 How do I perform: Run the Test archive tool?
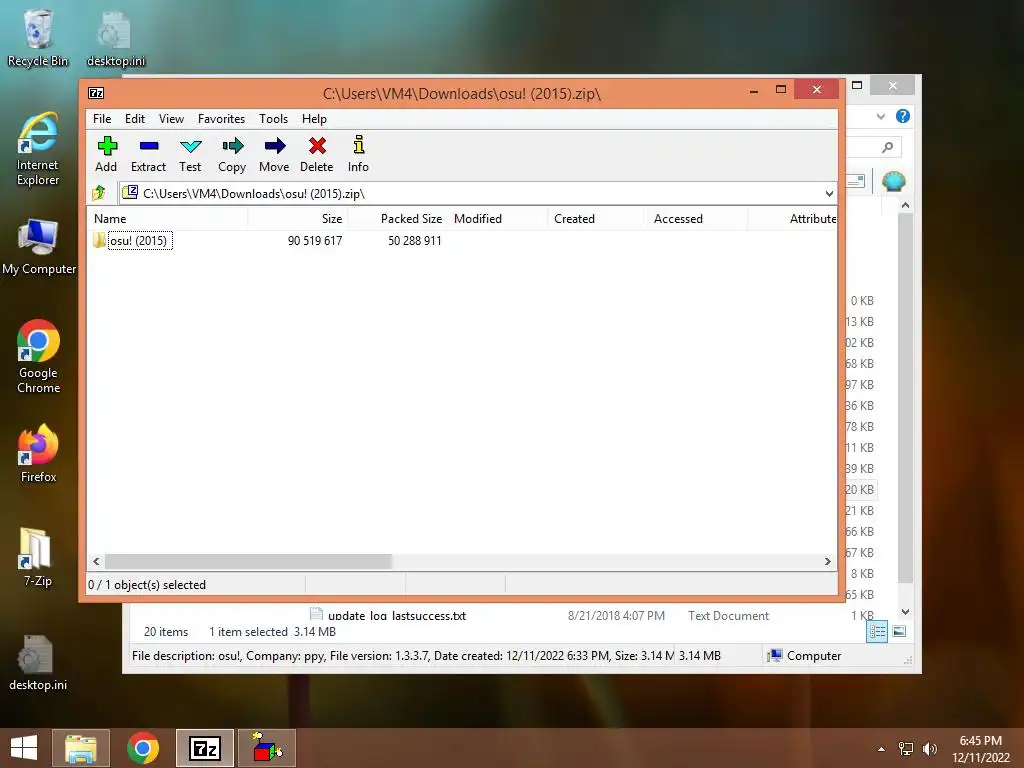coord(190,154)
